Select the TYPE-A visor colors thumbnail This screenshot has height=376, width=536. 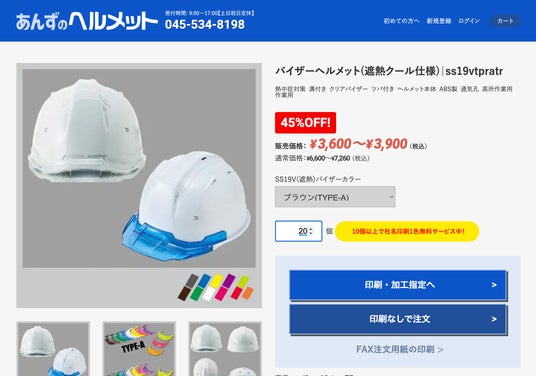139,349
